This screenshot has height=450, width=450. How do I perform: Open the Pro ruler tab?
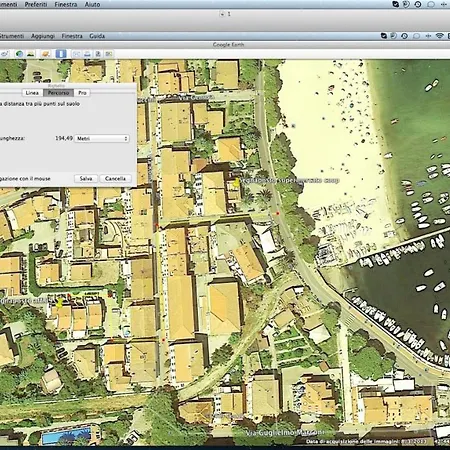tap(82, 93)
